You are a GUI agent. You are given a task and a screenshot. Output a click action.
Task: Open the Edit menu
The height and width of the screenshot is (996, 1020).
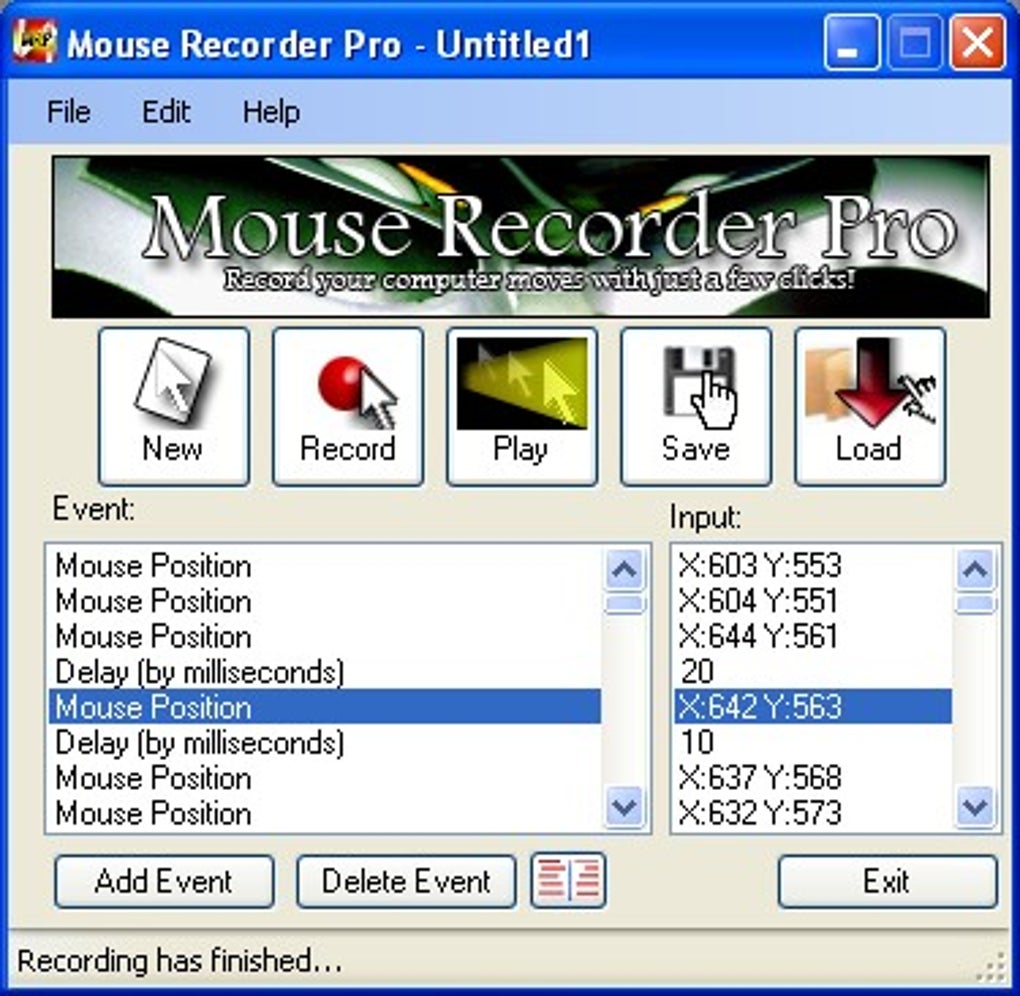tap(166, 112)
